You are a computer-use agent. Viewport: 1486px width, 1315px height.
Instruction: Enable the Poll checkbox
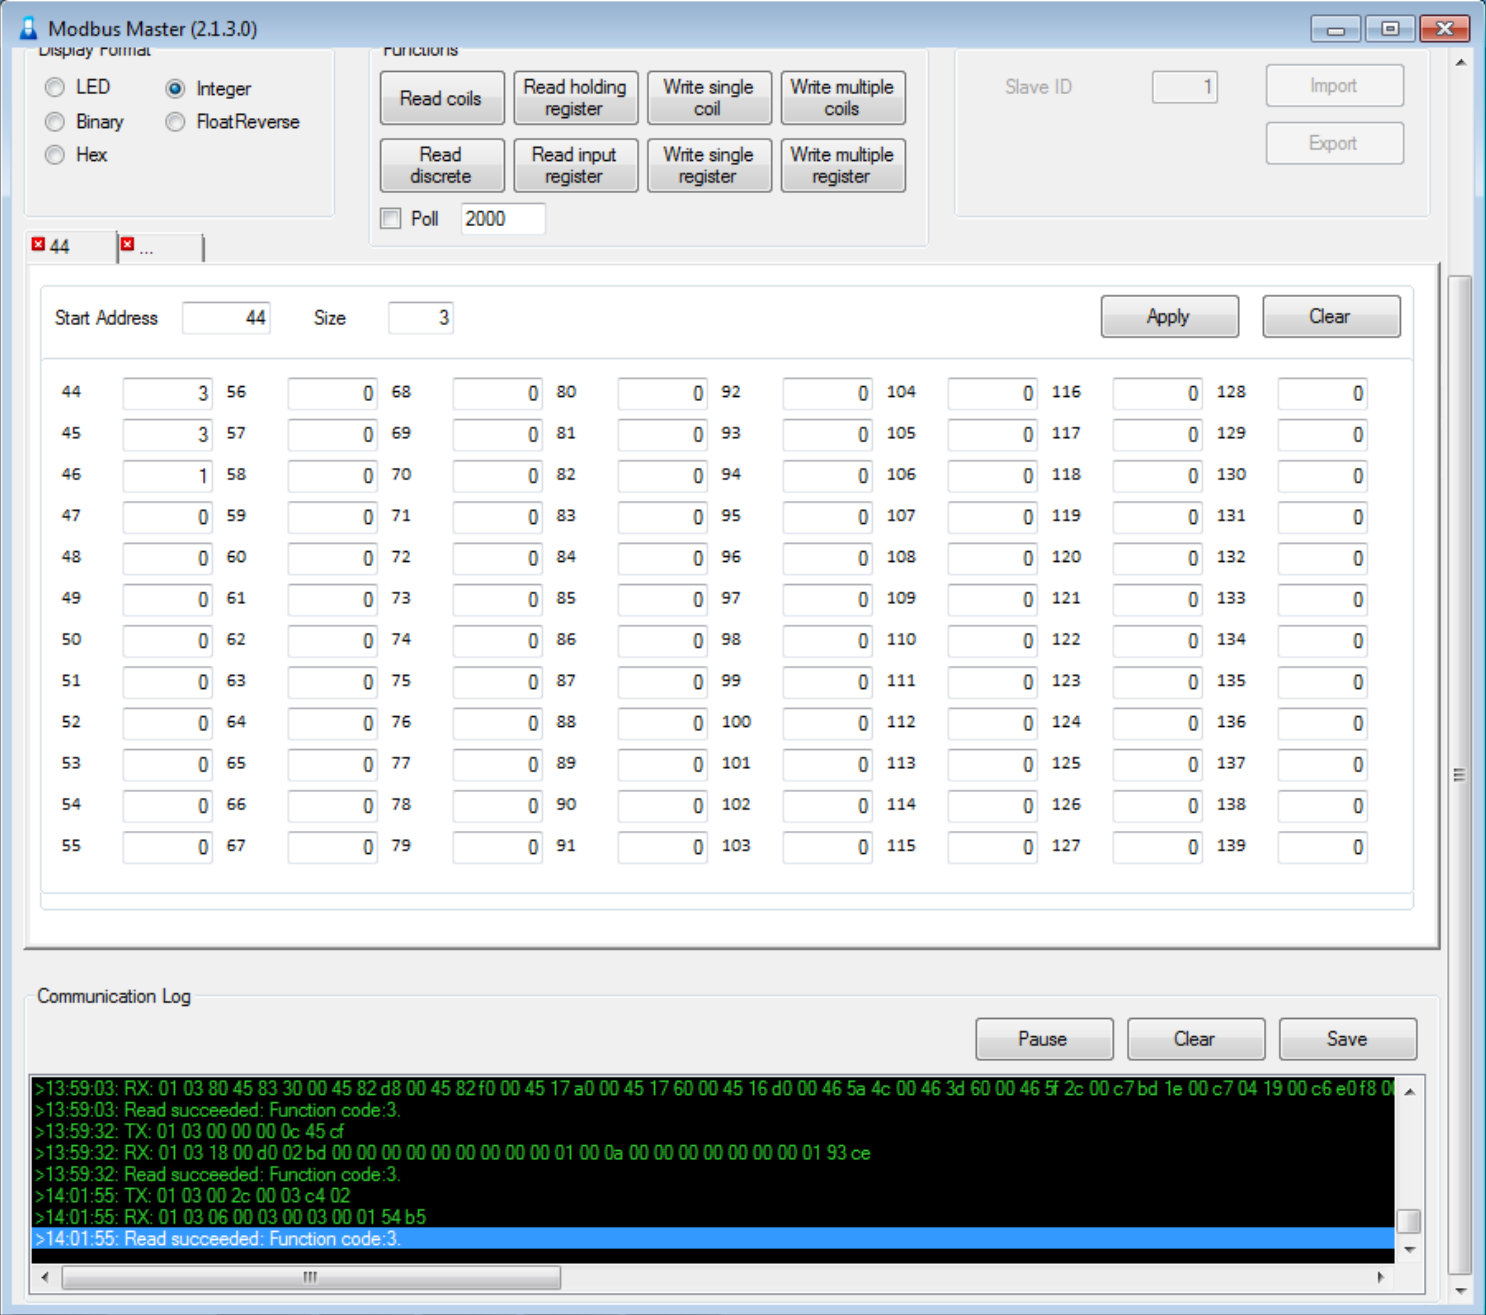(x=391, y=219)
